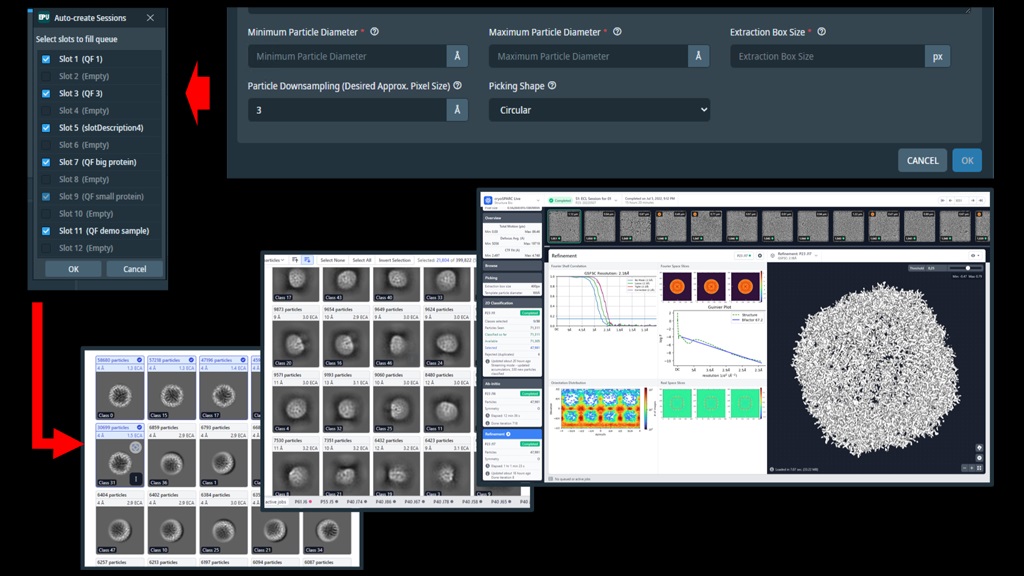Click Invert Selection above the 2D classes

[394, 260]
